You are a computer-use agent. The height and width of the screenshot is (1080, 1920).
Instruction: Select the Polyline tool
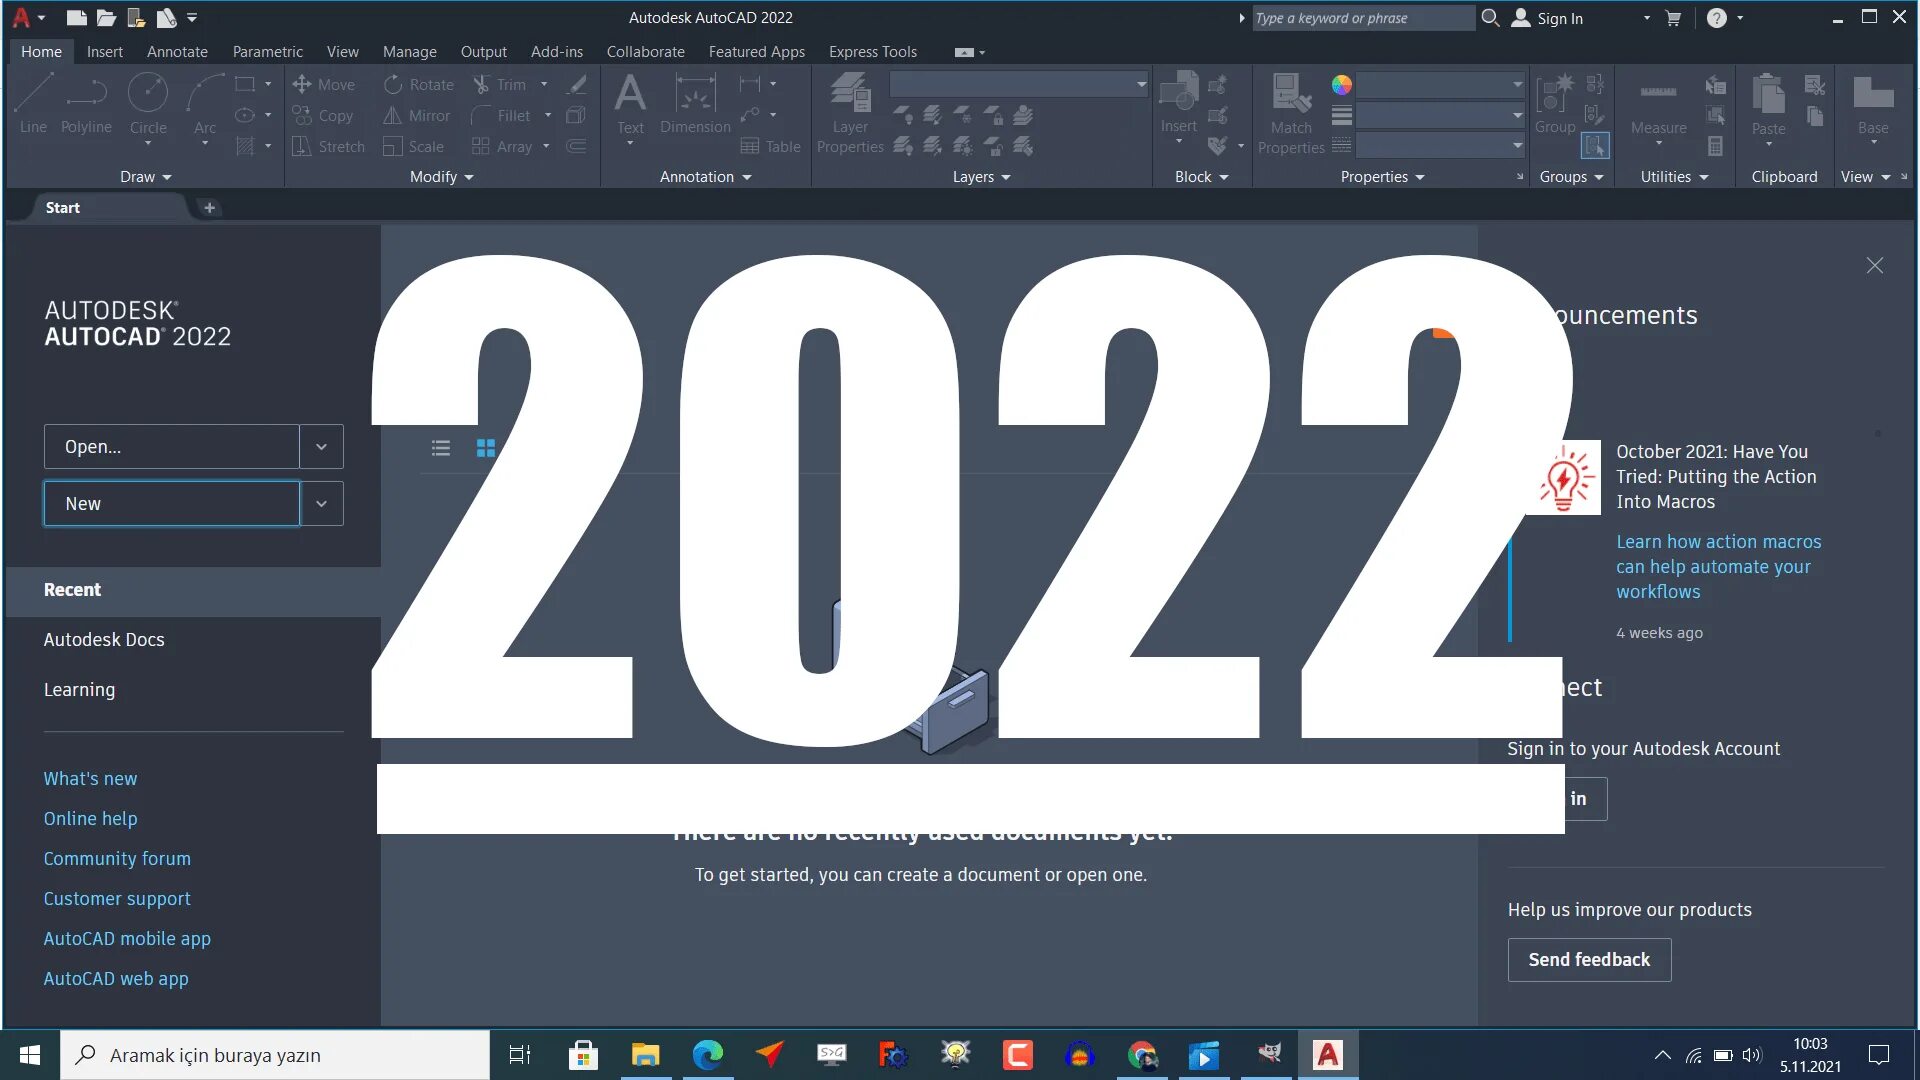pyautogui.click(x=86, y=104)
